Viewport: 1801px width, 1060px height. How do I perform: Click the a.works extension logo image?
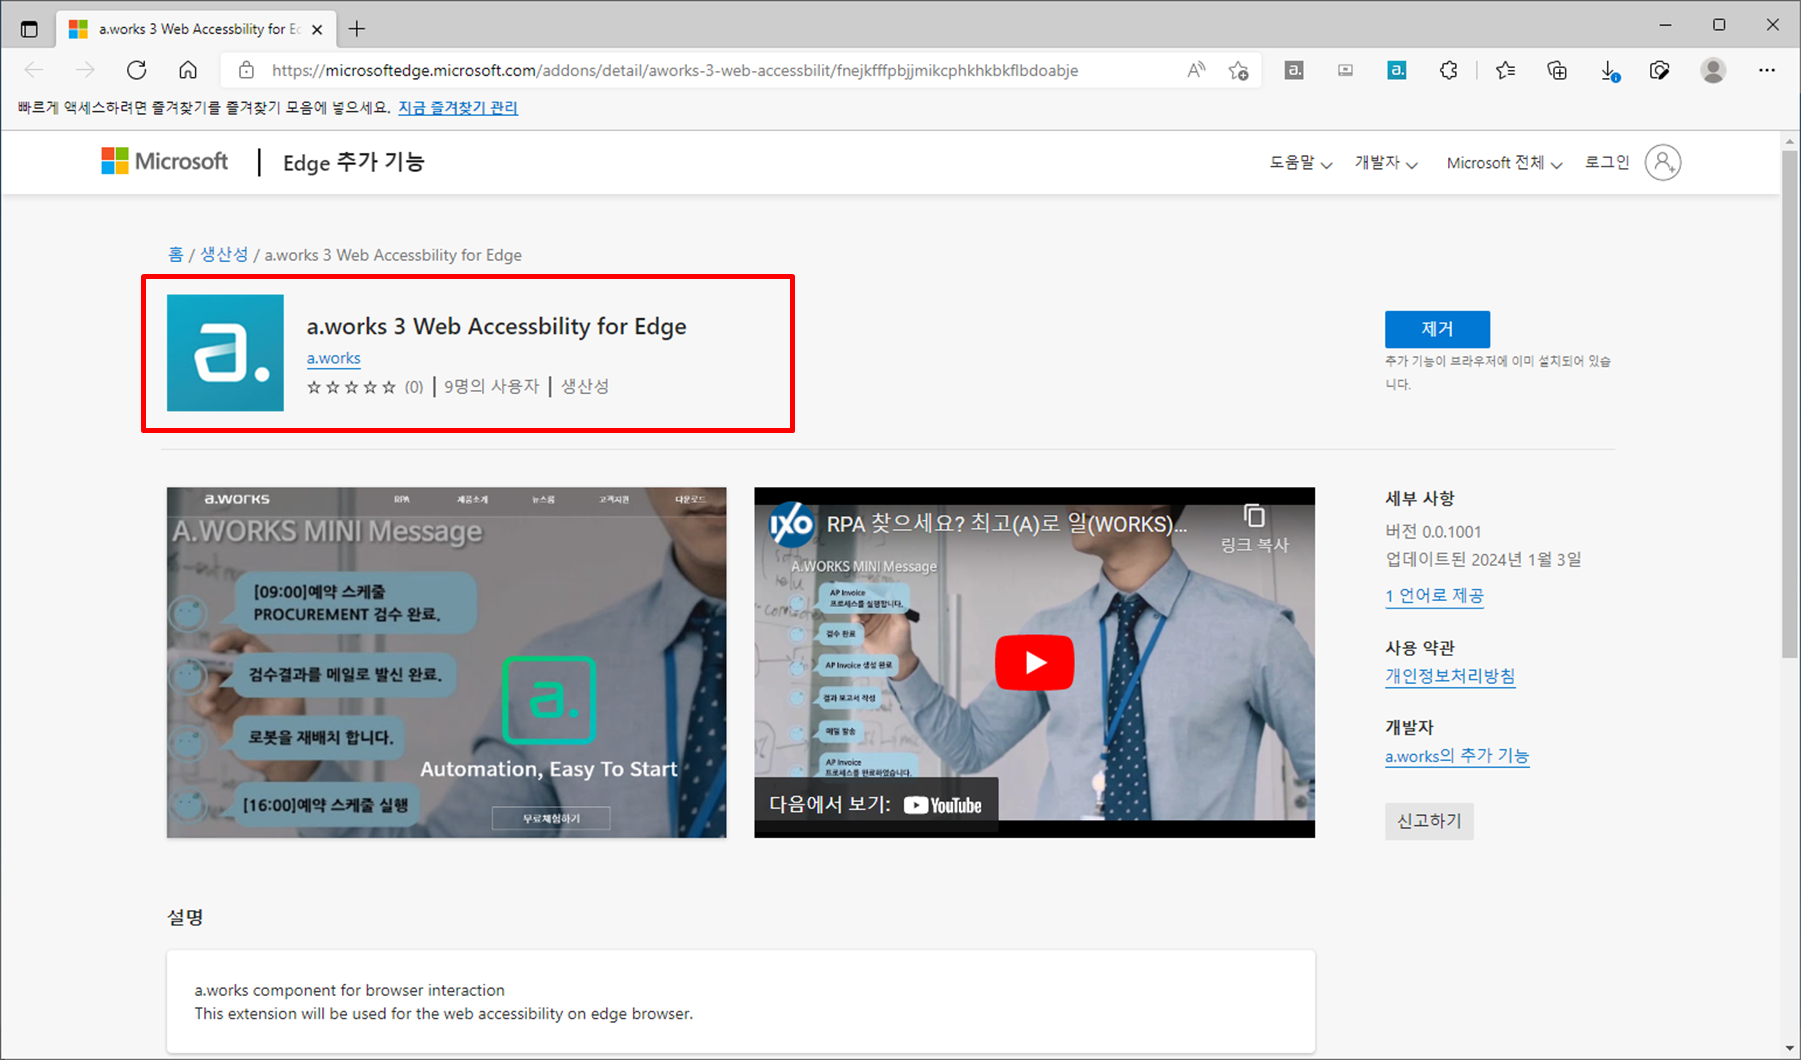click(x=225, y=353)
